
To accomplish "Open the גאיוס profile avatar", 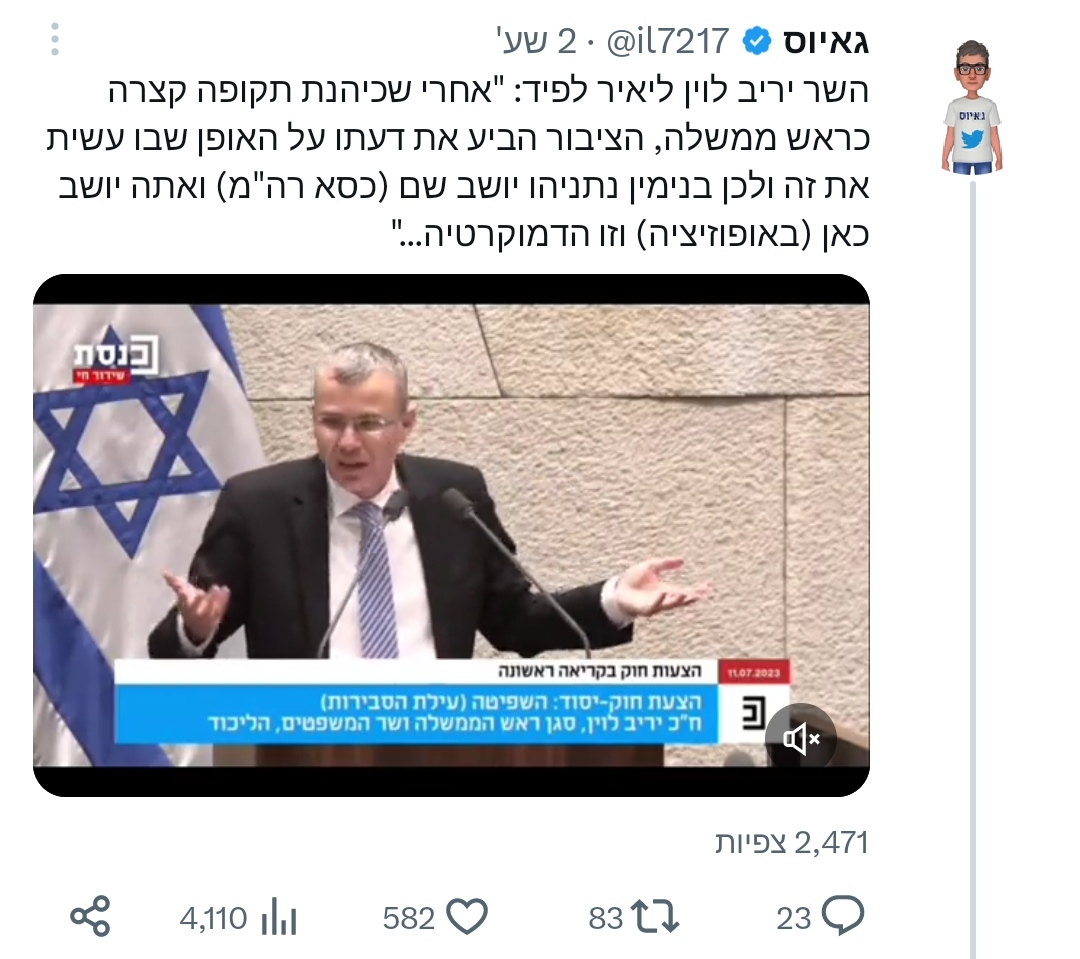I will [x=972, y=107].
